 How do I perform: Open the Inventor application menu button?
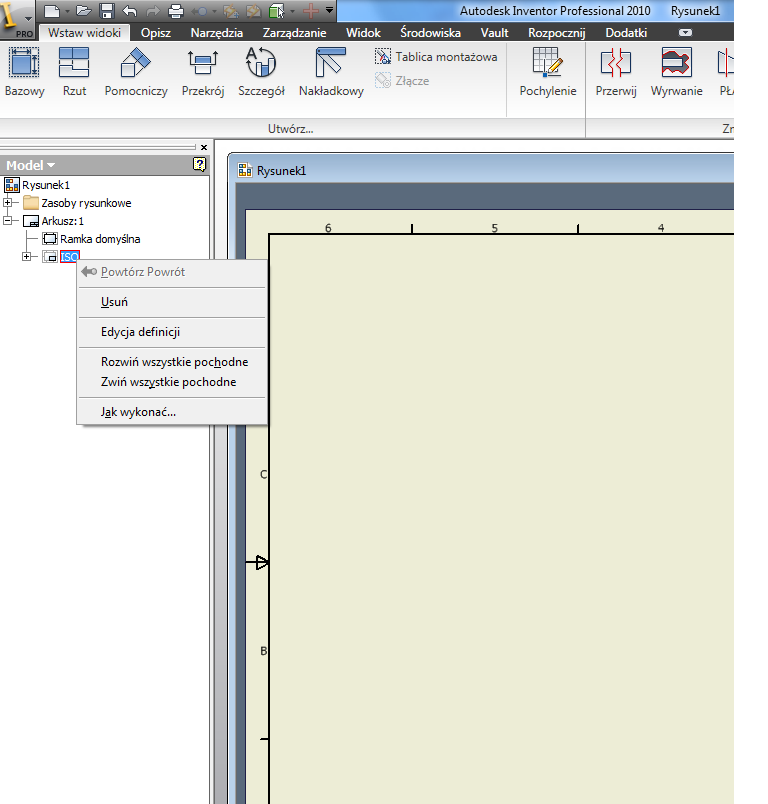tap(15, 19)
